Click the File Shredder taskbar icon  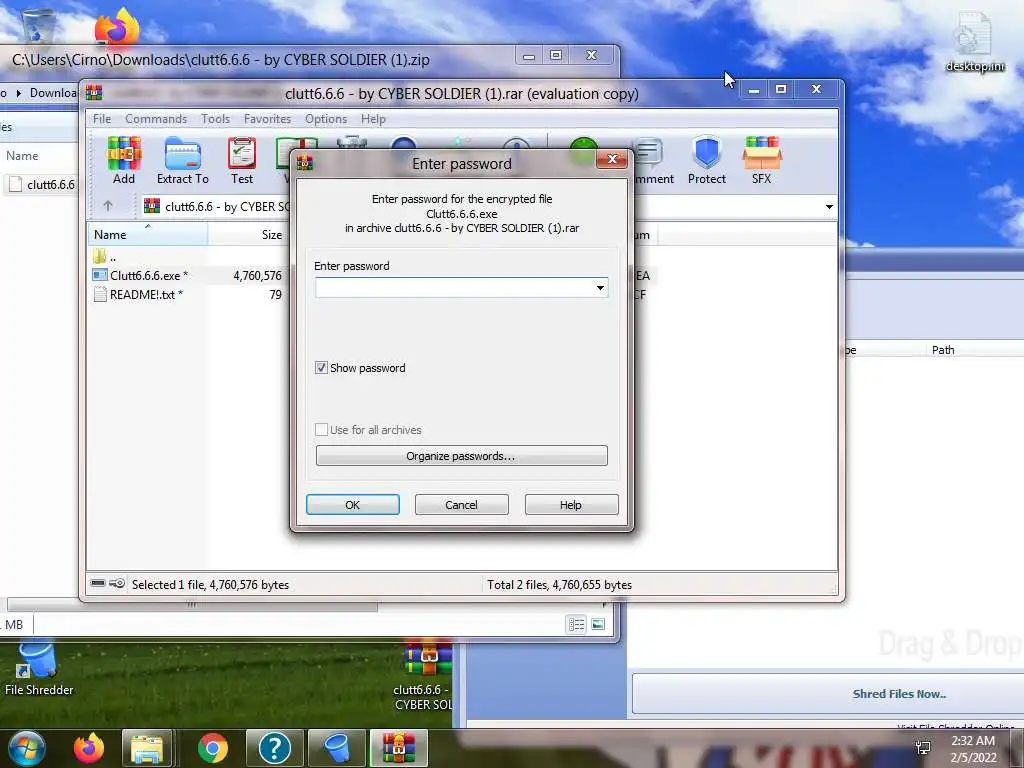pos(336,748)
